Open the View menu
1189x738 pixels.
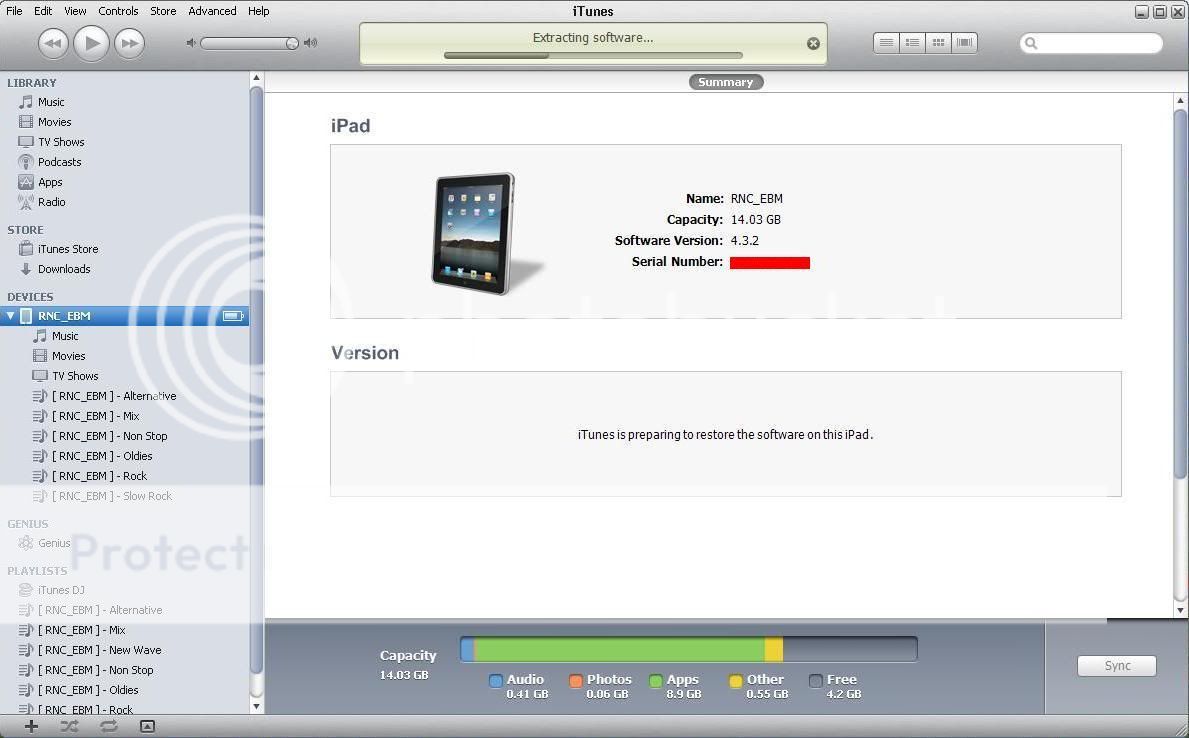(75, 11)
